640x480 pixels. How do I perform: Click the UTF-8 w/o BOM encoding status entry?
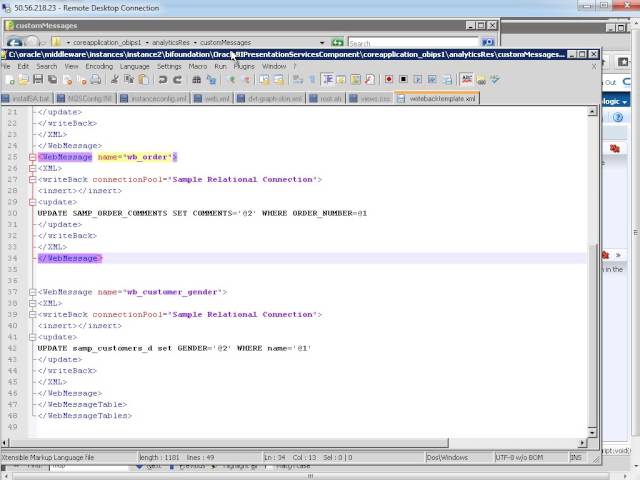[x=519, y=458]
